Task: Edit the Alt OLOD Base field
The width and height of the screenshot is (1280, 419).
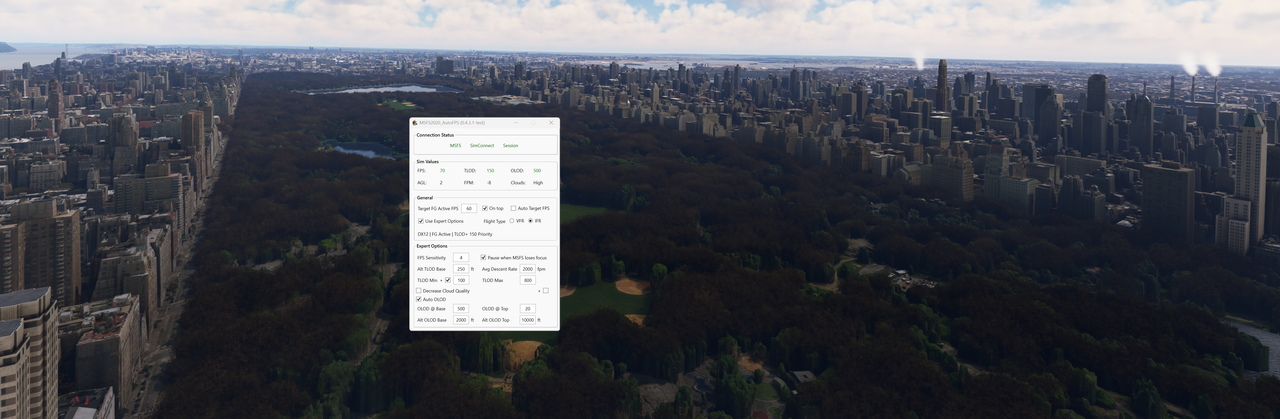Action: pos(461,320)
